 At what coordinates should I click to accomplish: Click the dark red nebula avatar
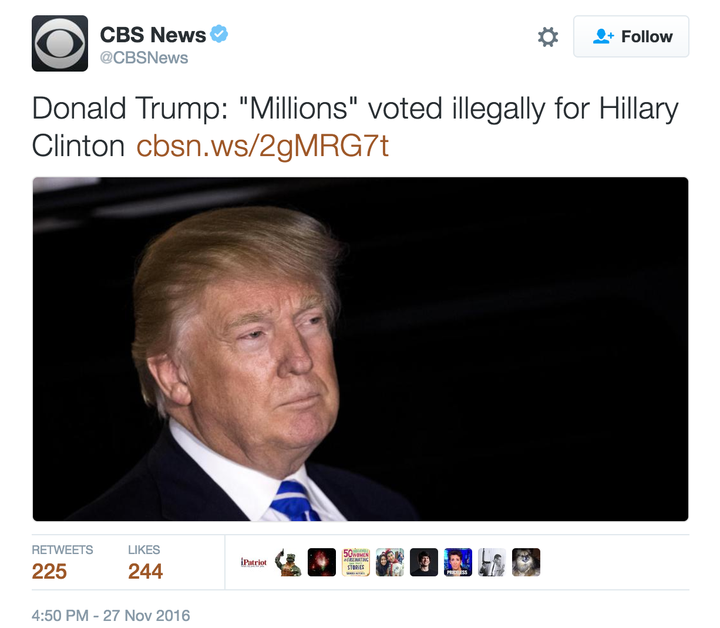[x=321, y=562]
